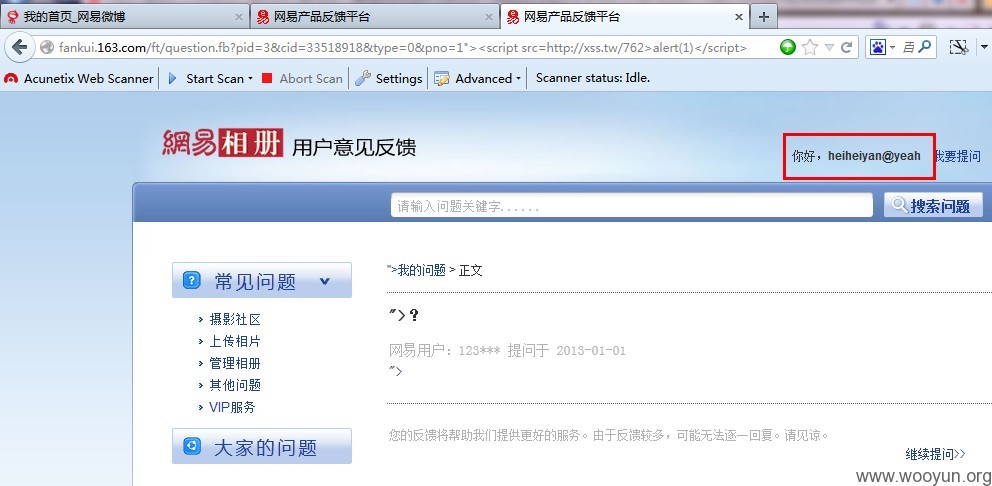Open the dropdown arrow beside the screenshot tool
This screenshot has width=992, height=486.
pos(984,47)
